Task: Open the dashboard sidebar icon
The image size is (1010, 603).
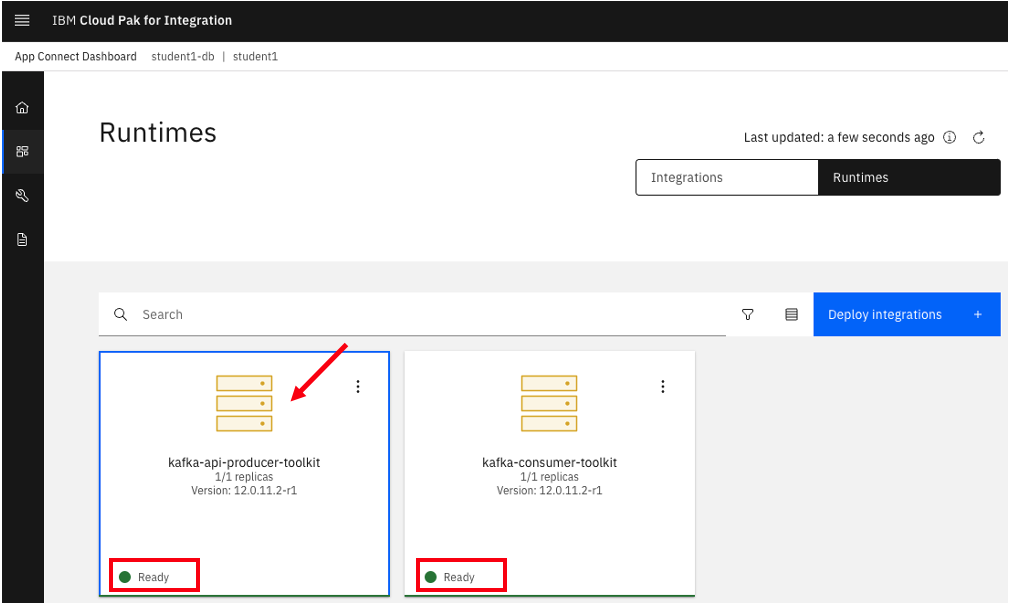Action: [22, 152]
